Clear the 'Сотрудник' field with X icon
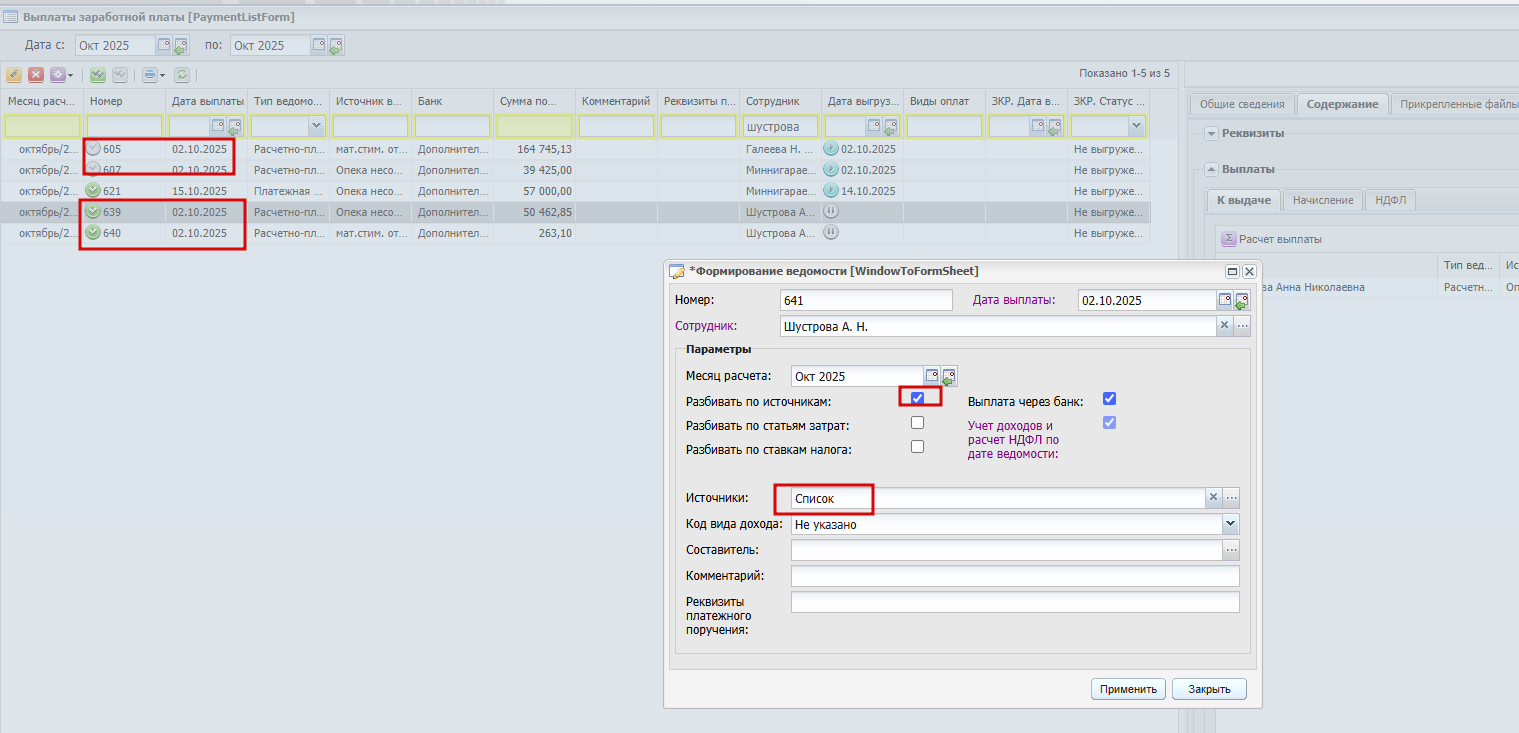This screenshot has width=1519, height=733. pos(1224,326)
